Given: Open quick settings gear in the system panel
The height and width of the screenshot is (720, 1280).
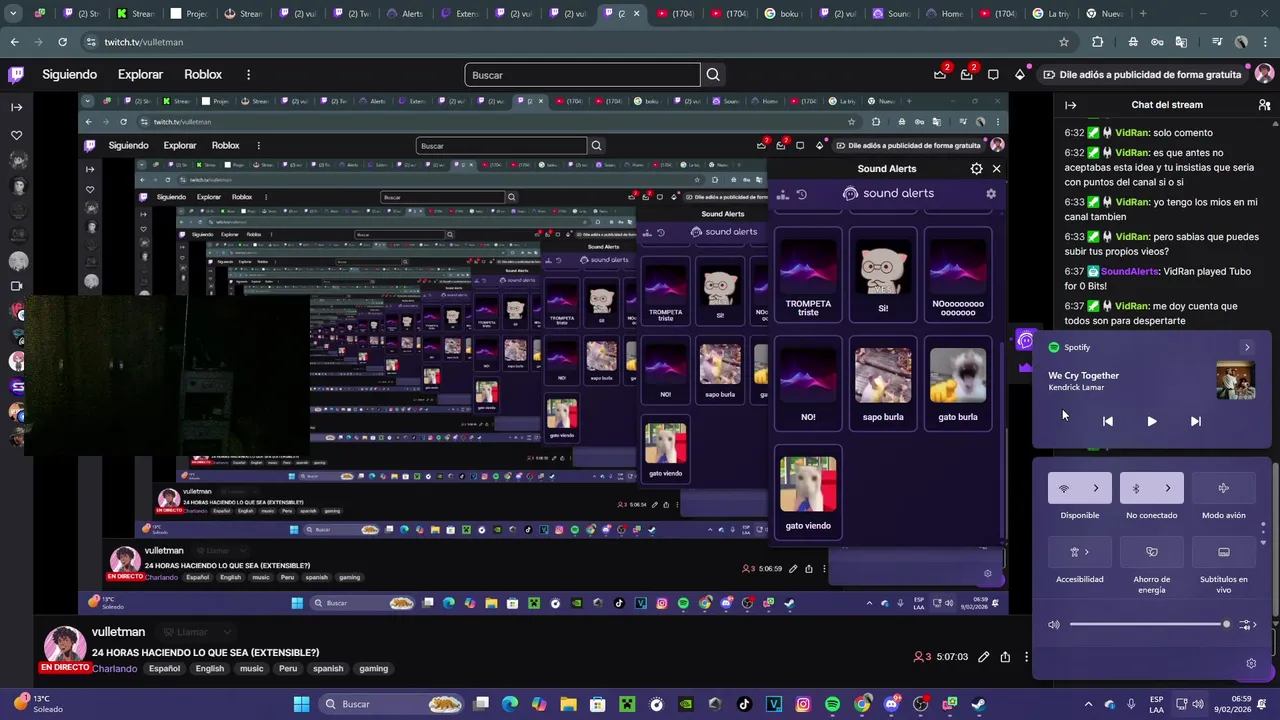Looking at the screenshot, I should tap(1251, 663).
